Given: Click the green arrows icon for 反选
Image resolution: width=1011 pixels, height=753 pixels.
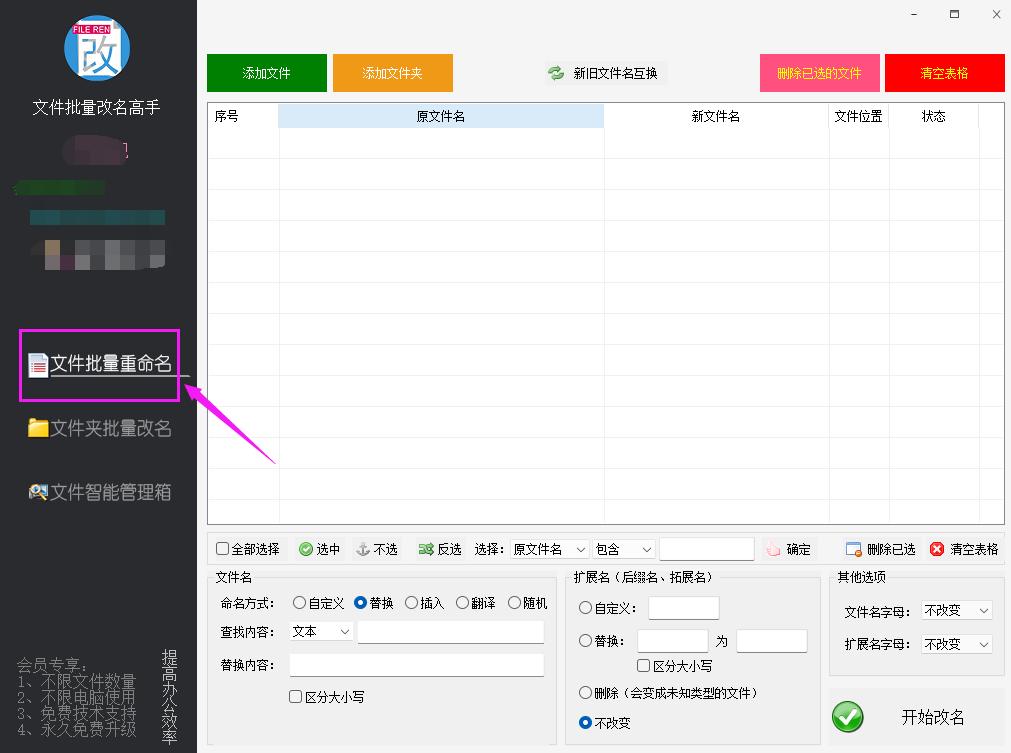Looking at the screenshot, I should pos(426,549).
